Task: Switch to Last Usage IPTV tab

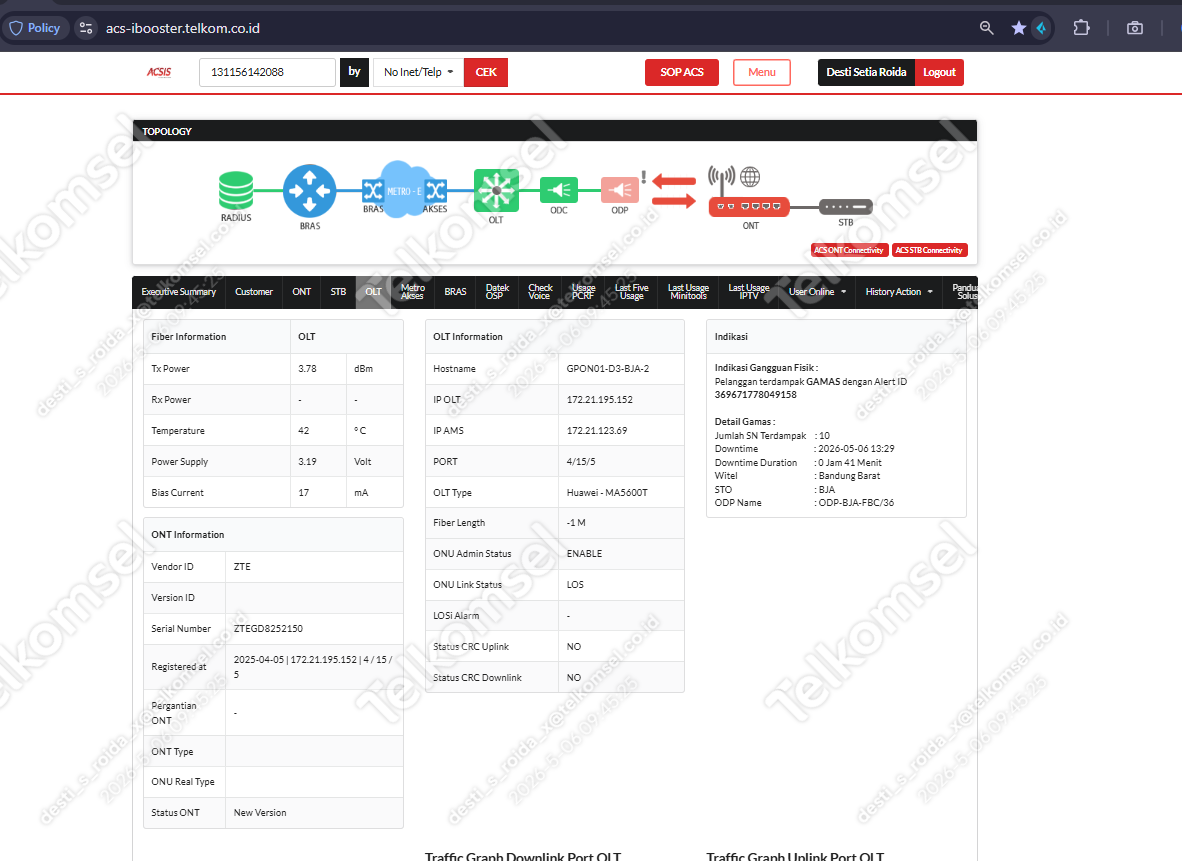Action: click(x=749, y=292)
